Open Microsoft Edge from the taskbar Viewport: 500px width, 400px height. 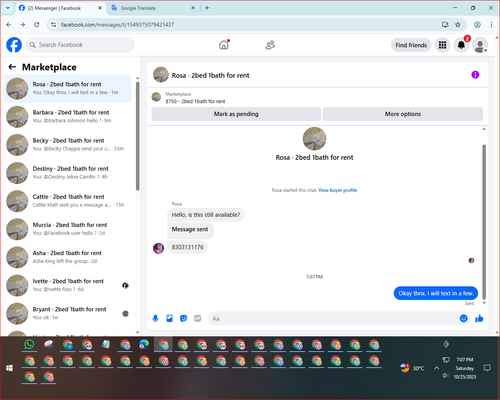point(144,344)
